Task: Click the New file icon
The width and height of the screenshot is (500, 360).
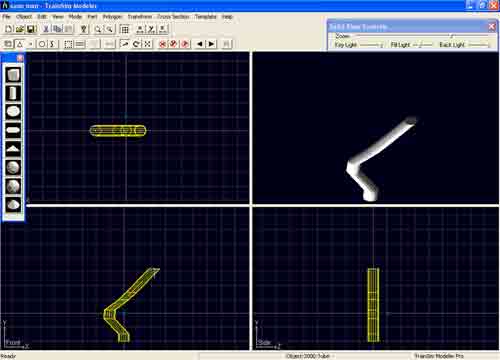Action: tap(9, 29)
